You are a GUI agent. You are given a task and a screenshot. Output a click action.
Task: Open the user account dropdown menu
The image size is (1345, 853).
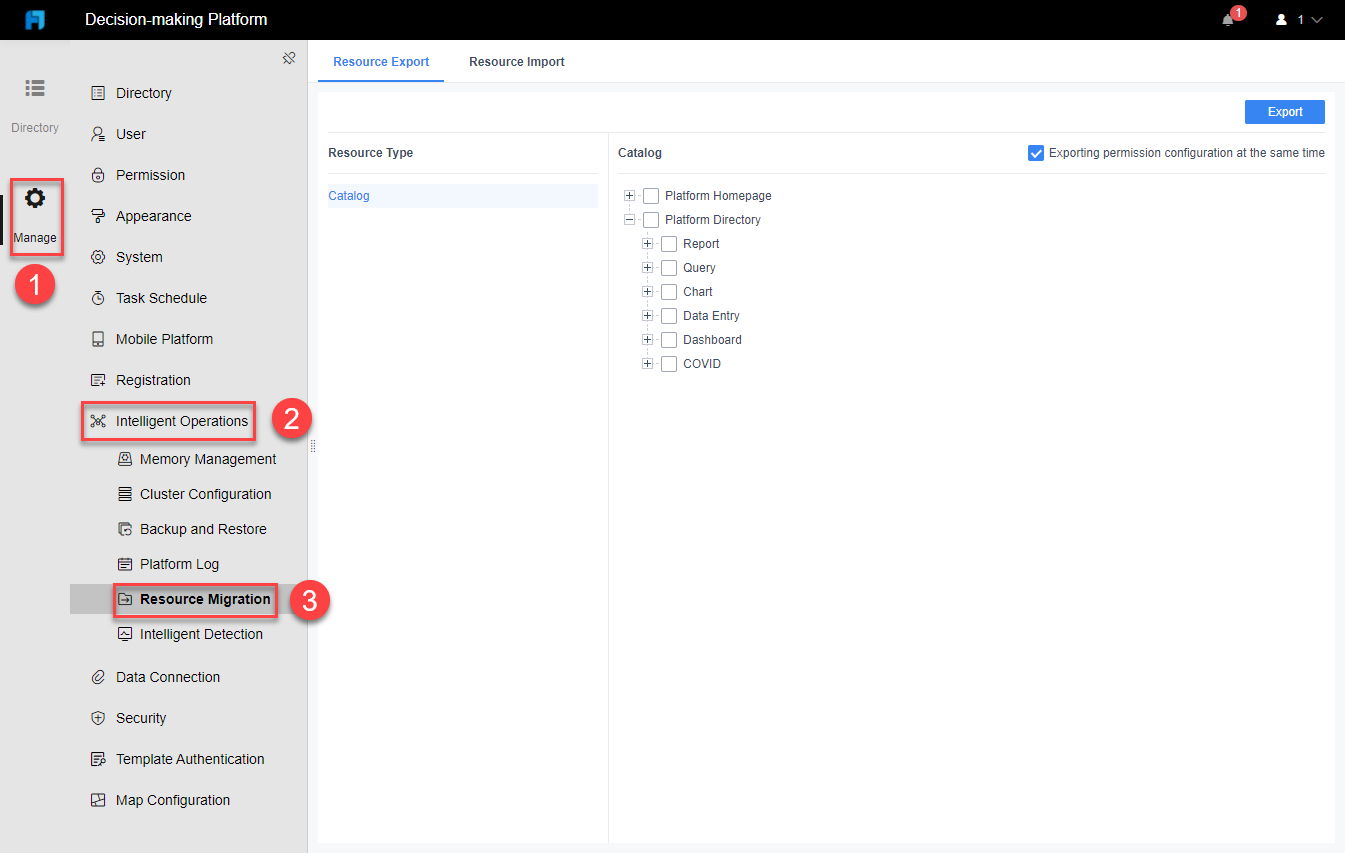click(1301, 18)
